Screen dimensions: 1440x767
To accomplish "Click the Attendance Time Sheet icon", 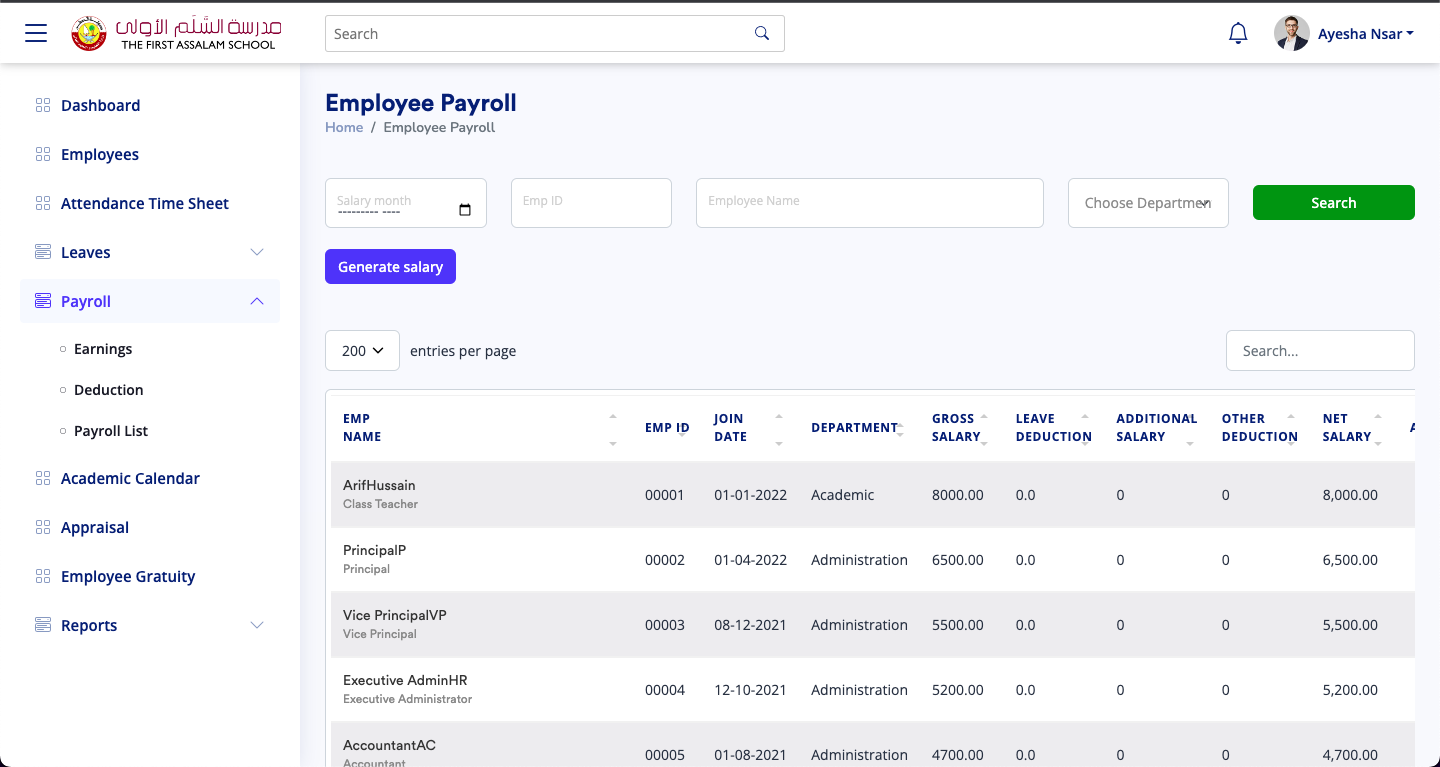I will 43,202.
